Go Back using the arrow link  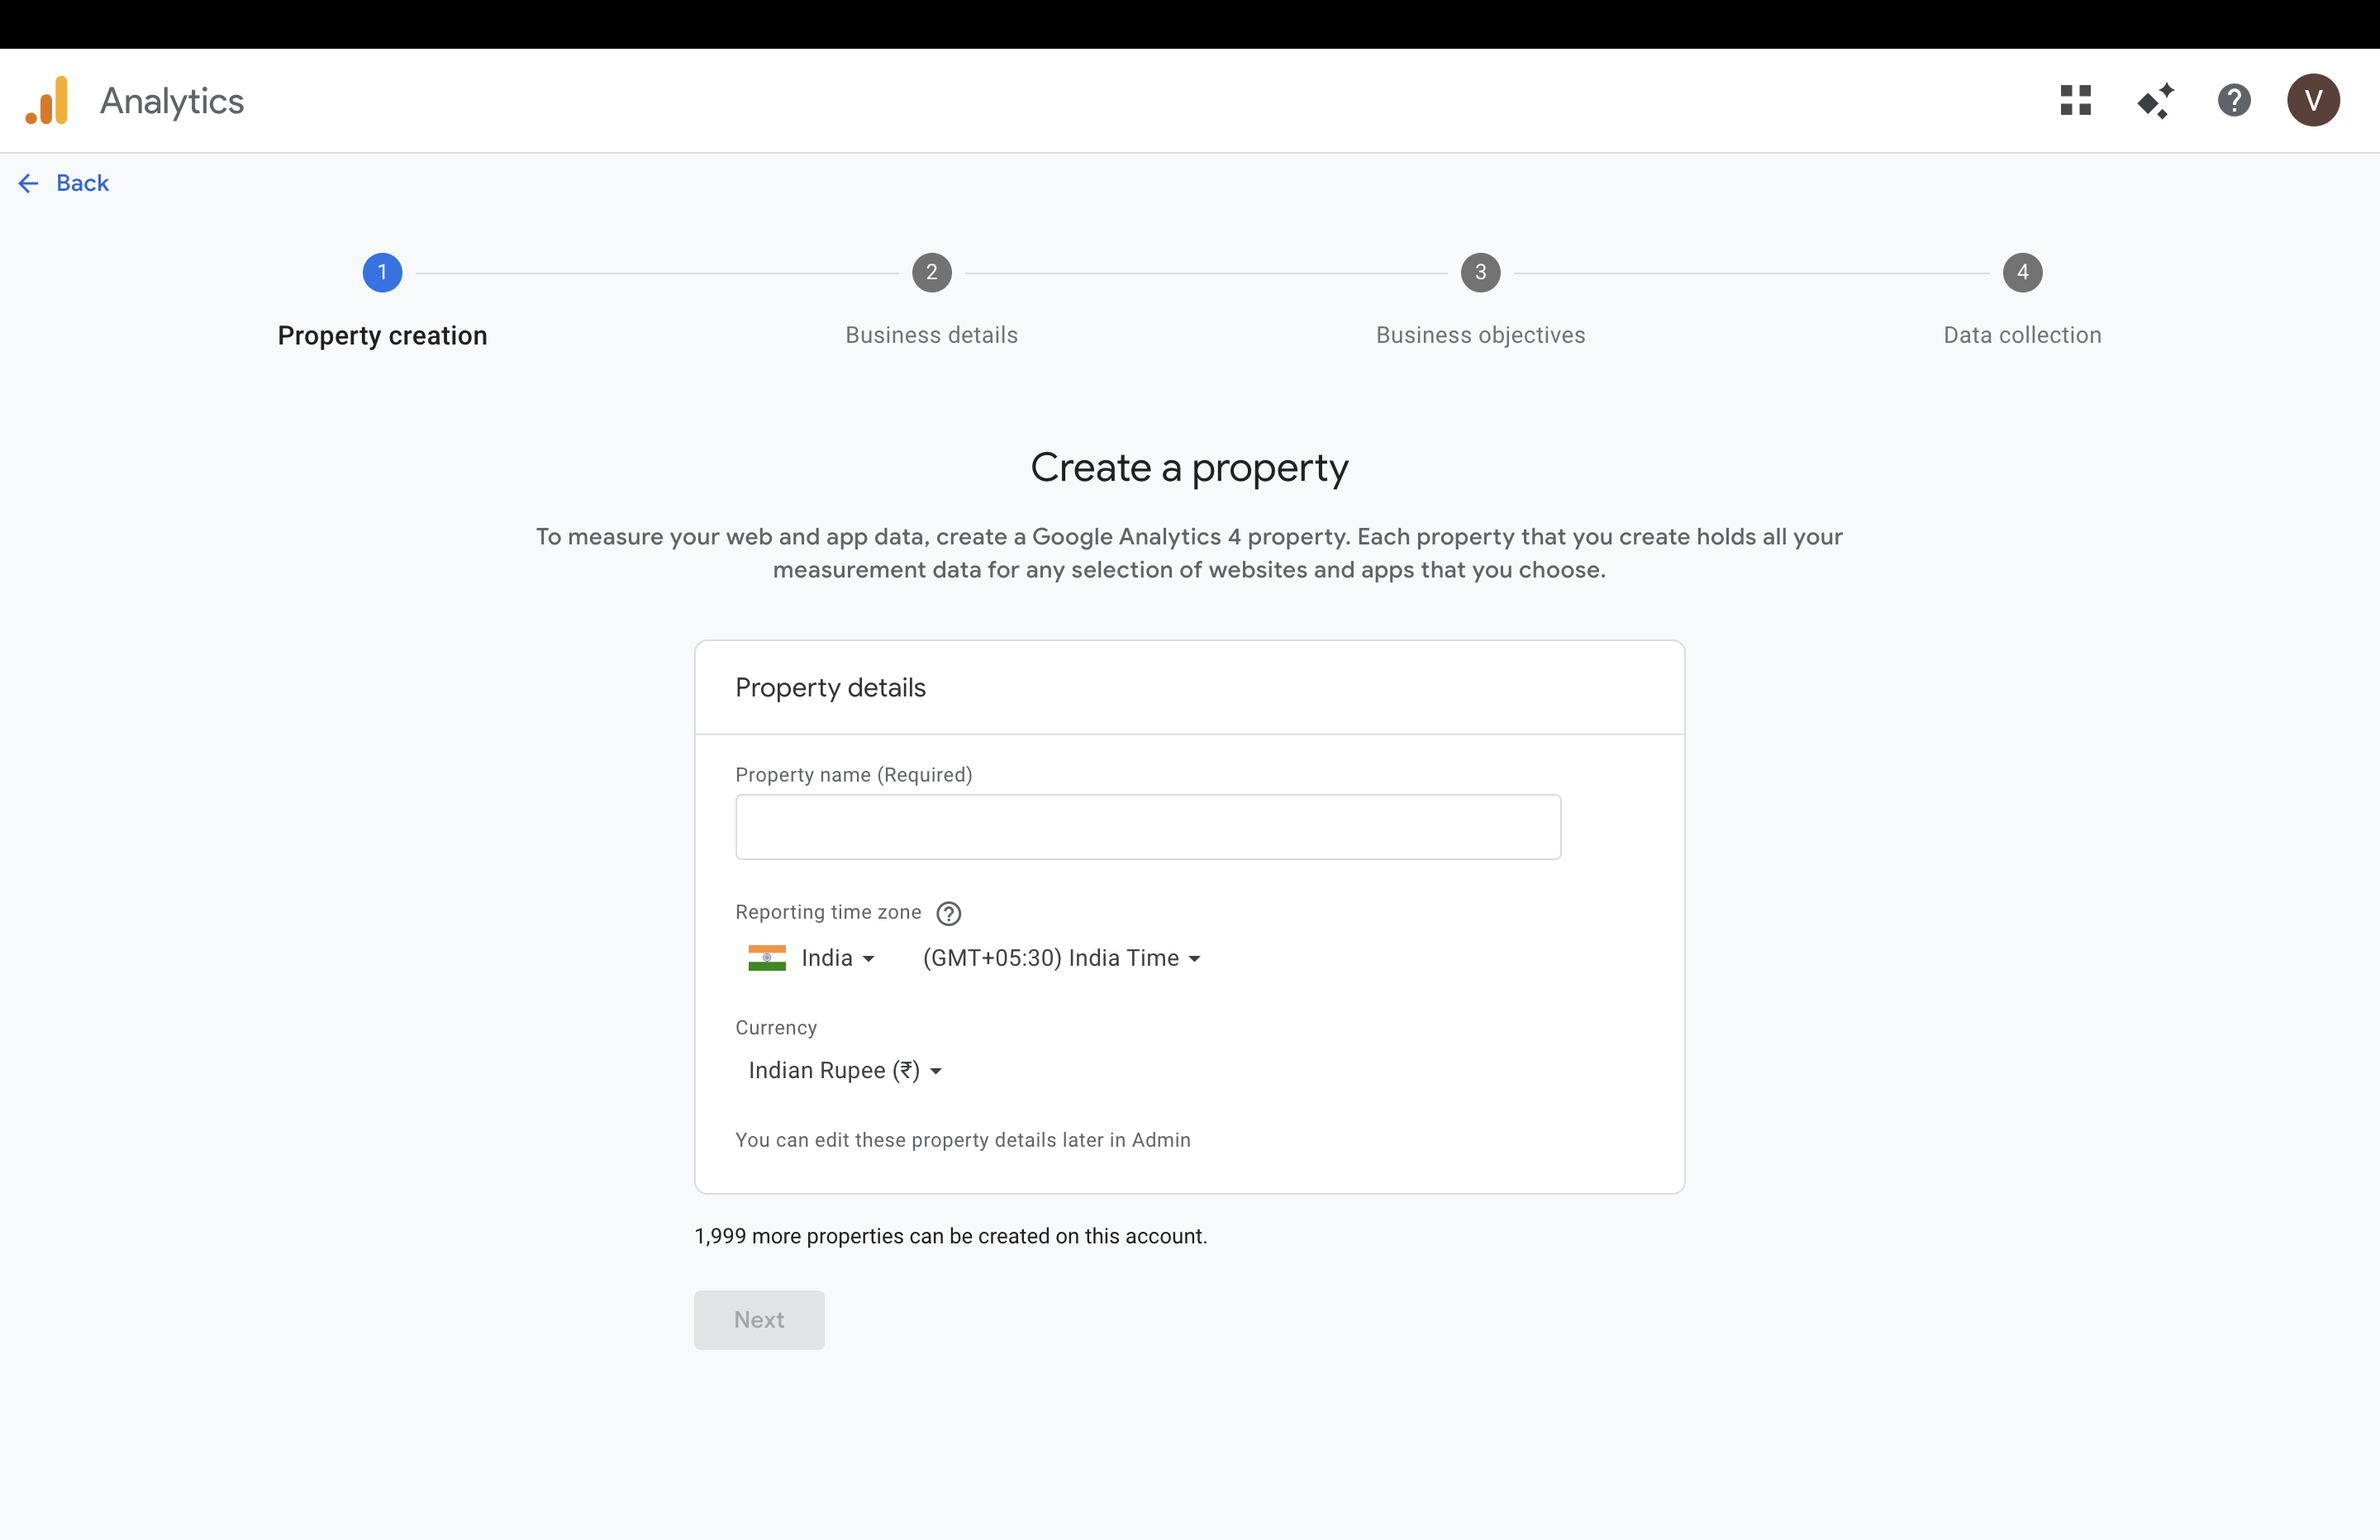(x=64, y=183)
